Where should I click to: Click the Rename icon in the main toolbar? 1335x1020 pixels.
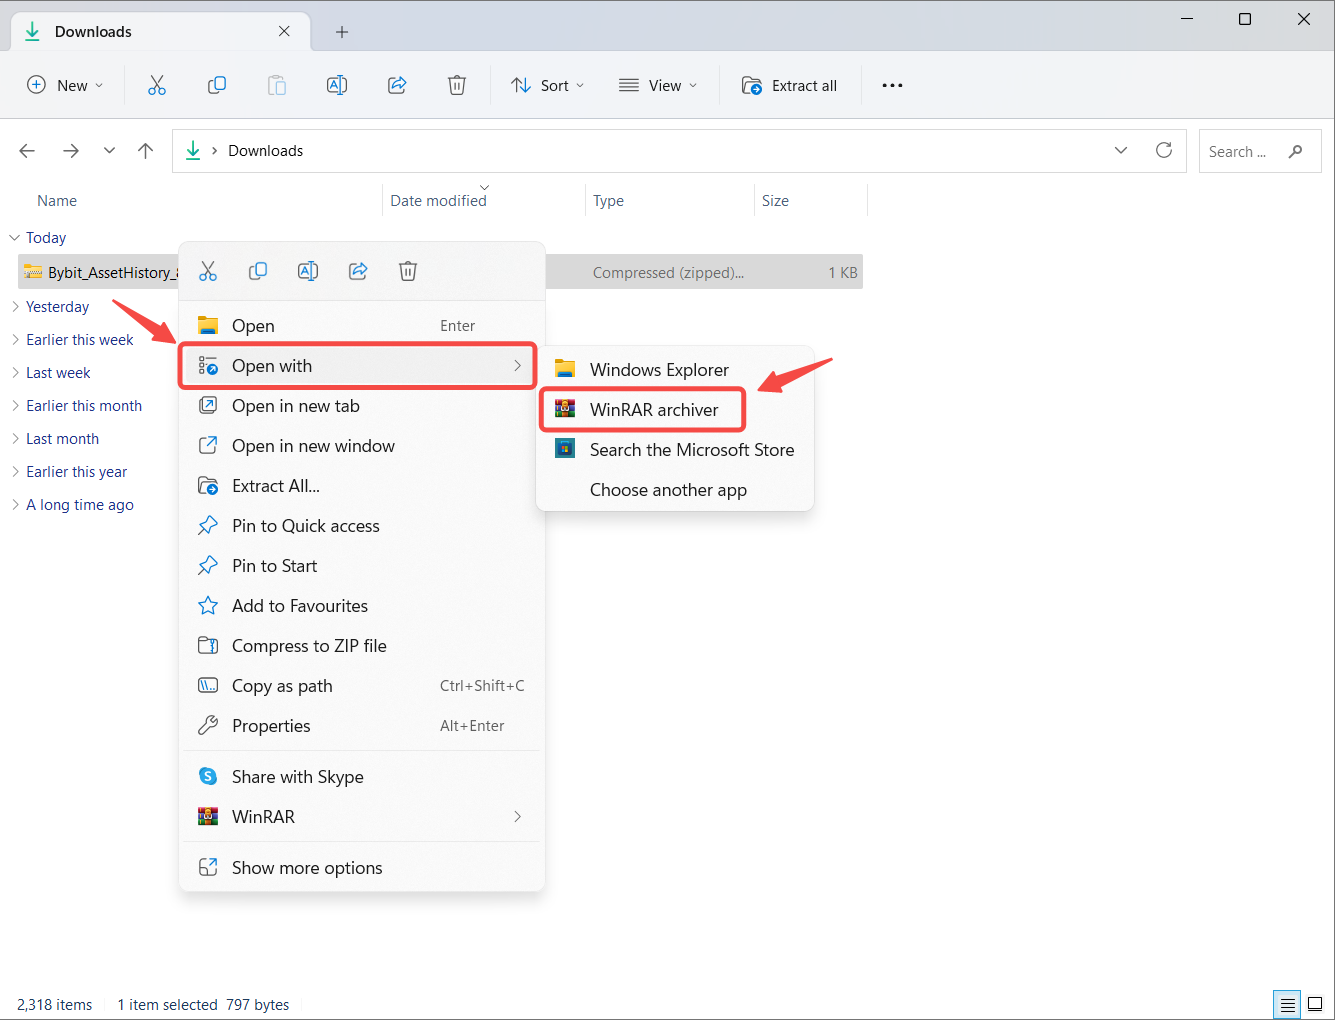(337, 86)
